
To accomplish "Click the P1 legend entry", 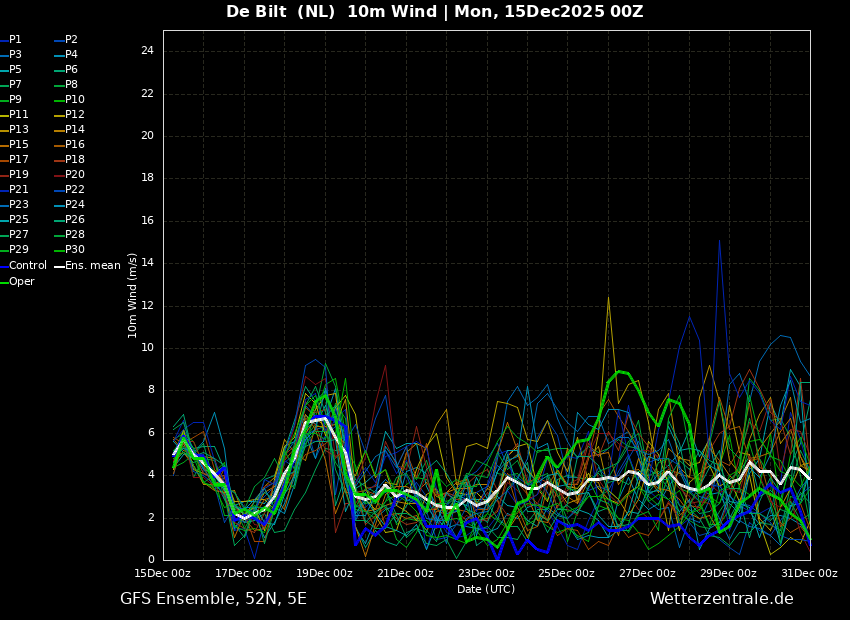I will (x=11, y=40).
